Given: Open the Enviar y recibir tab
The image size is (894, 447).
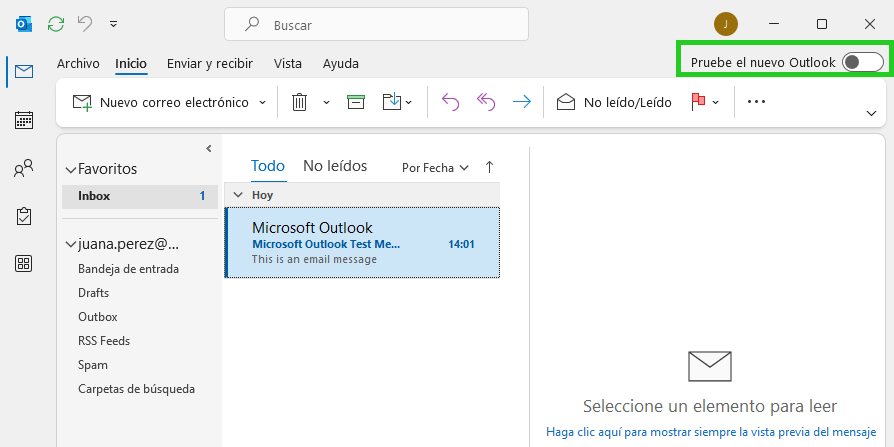Looking at the screenshot, I should pyautogui.click(x=210, y=63).
